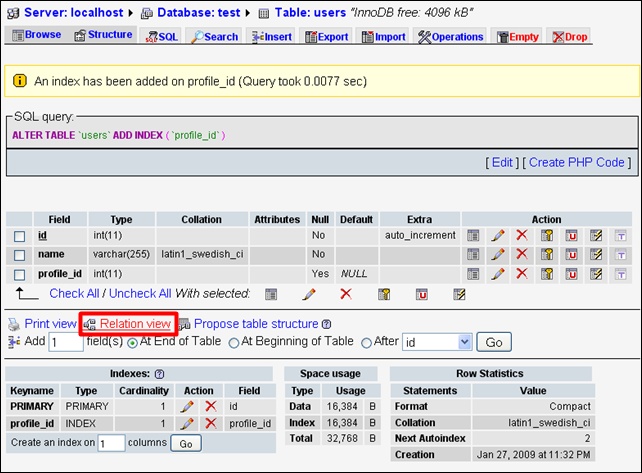642x473 pixels.
Task: Select At End of Table radio
Action: [x=132, y=343]
